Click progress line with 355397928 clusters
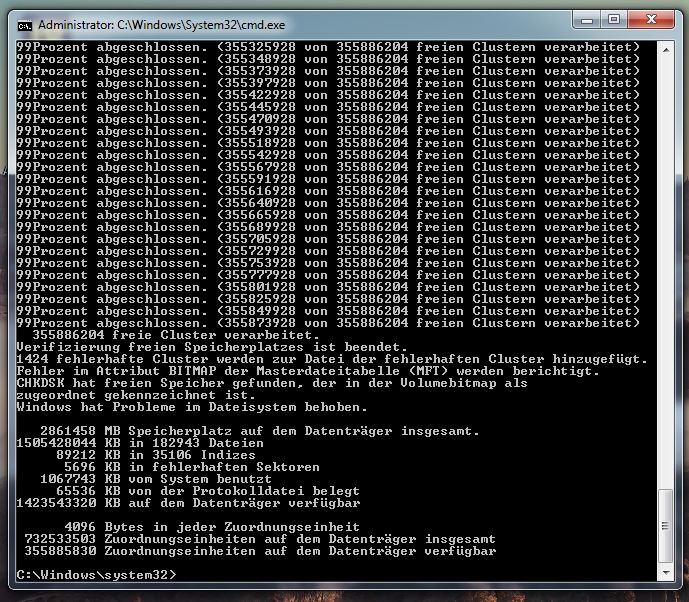The height and width of the screenshot is (602, 689). (x=328, y=83)
